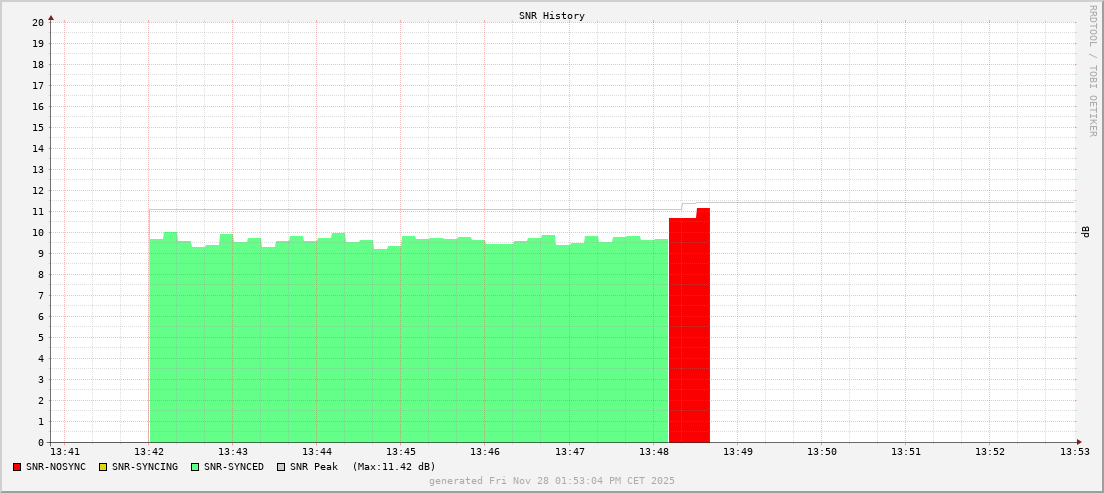Select the SNR-NOSYNC legend label

(56, 467)
